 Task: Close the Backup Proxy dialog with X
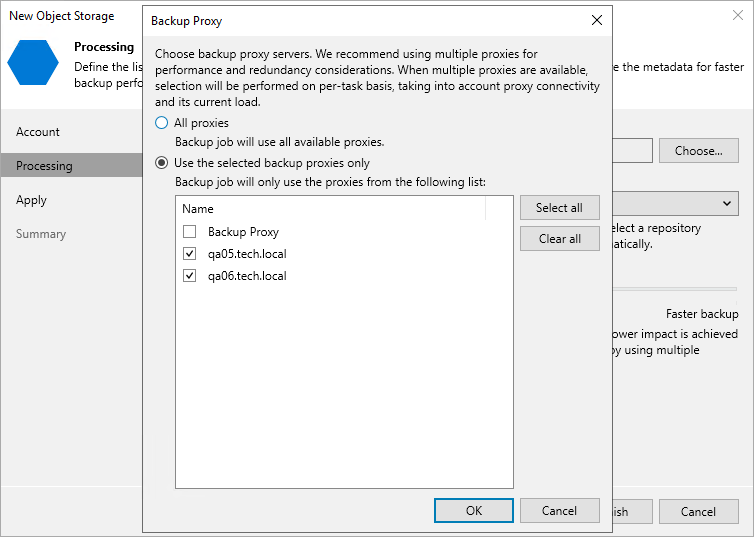coord(597,20)
